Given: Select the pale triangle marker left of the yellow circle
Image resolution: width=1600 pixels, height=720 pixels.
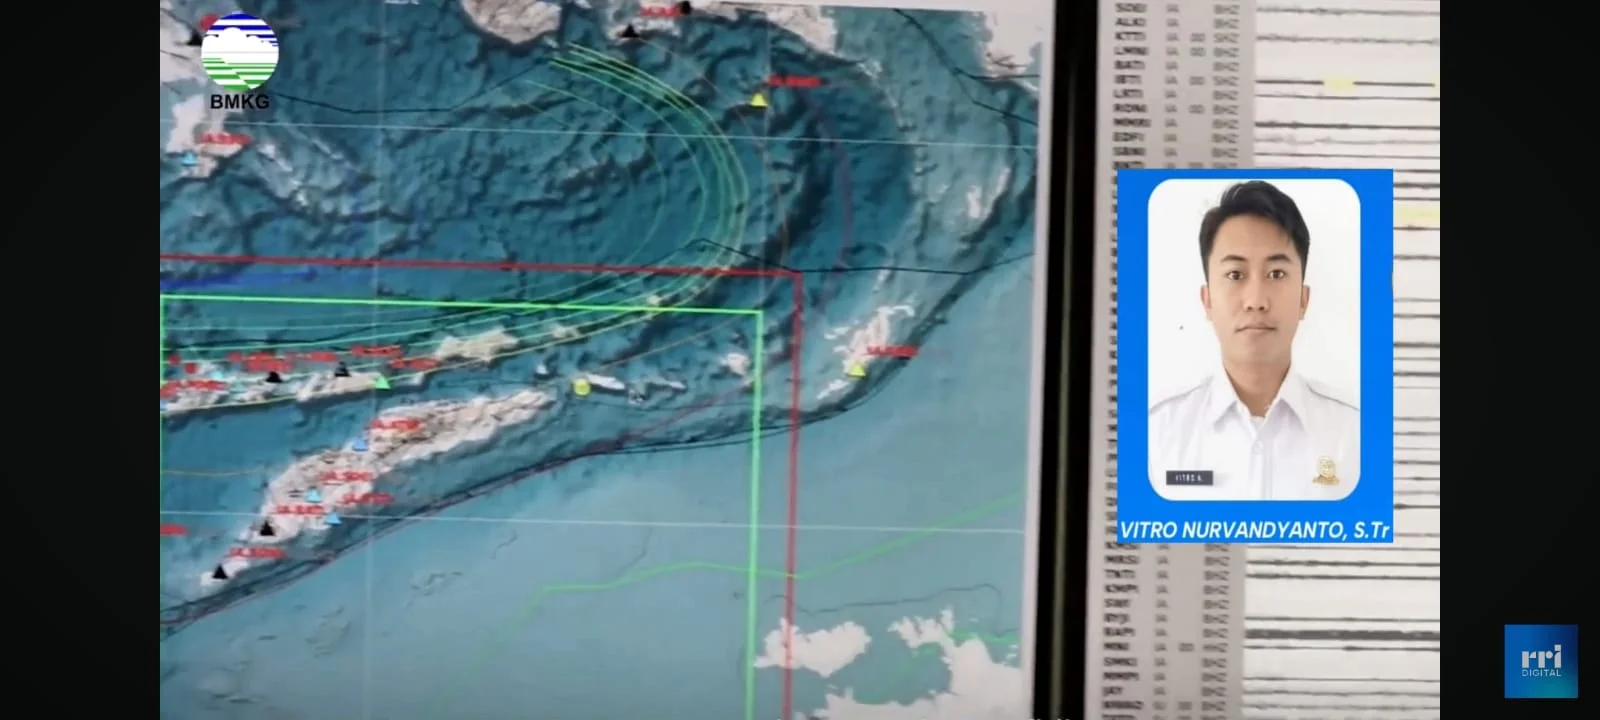Looking at the screenshot, I should tap(542, 370).
